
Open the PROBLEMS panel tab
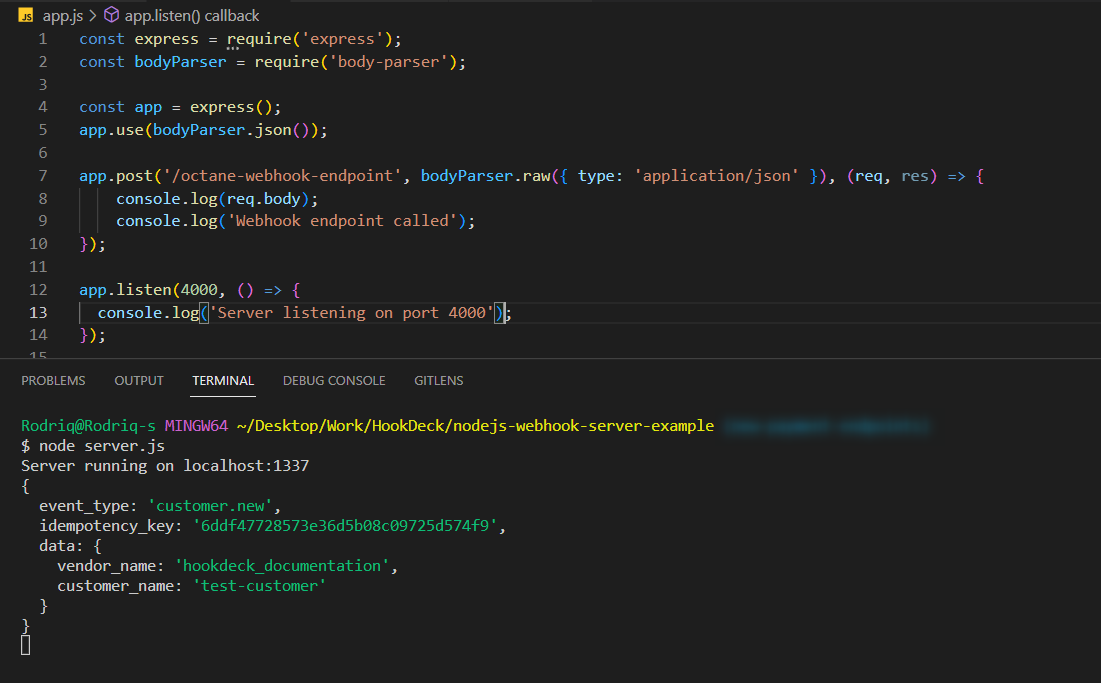point(53,380)
